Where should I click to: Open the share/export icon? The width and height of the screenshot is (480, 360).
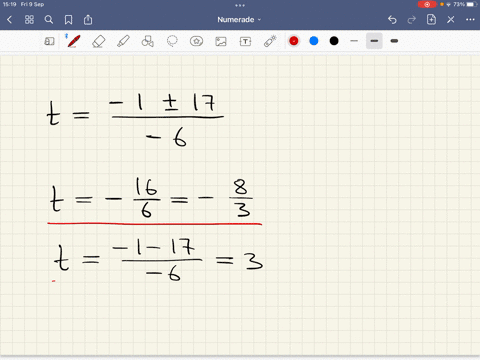88,20
